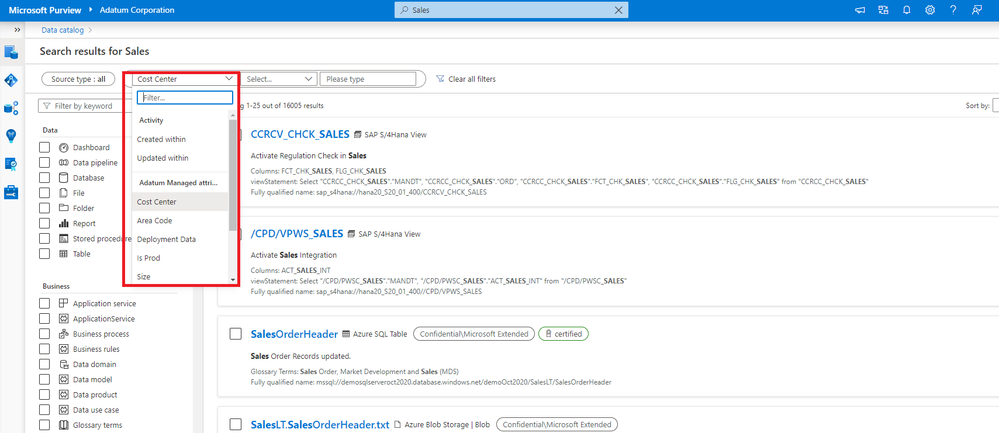Open the Management briefcase sidebar icon

click(11, 192)
